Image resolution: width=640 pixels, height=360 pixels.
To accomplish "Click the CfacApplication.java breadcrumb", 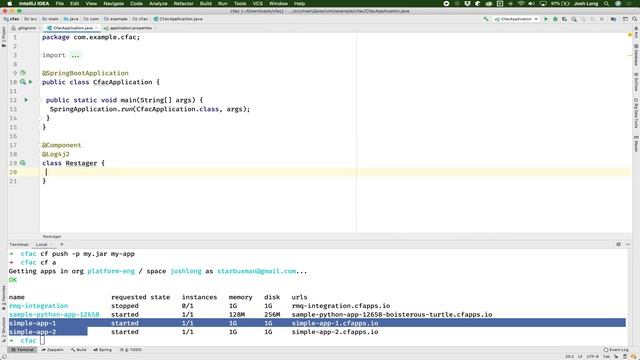I will click(178, 19).
